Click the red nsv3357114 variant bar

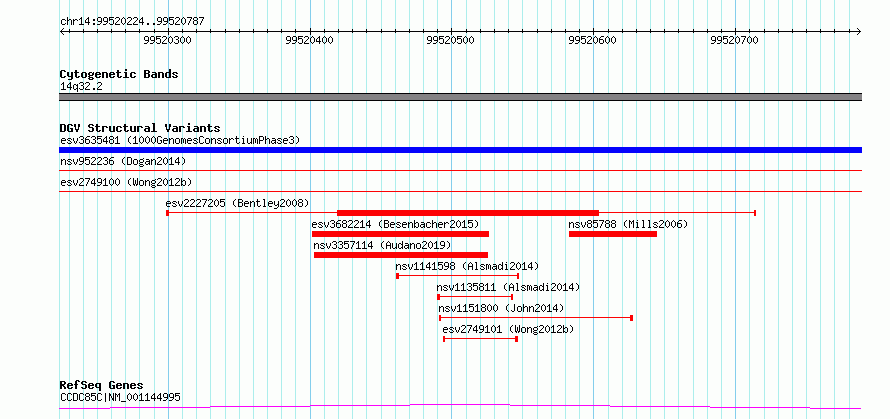(401, 255)
